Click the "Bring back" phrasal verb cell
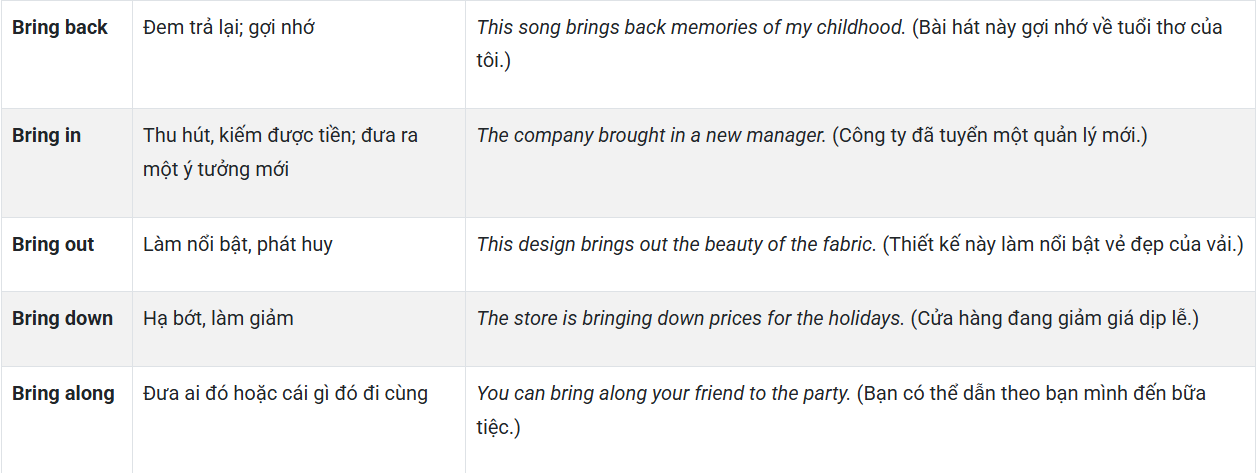1256x473 pixels. click(x=60, y=28)
